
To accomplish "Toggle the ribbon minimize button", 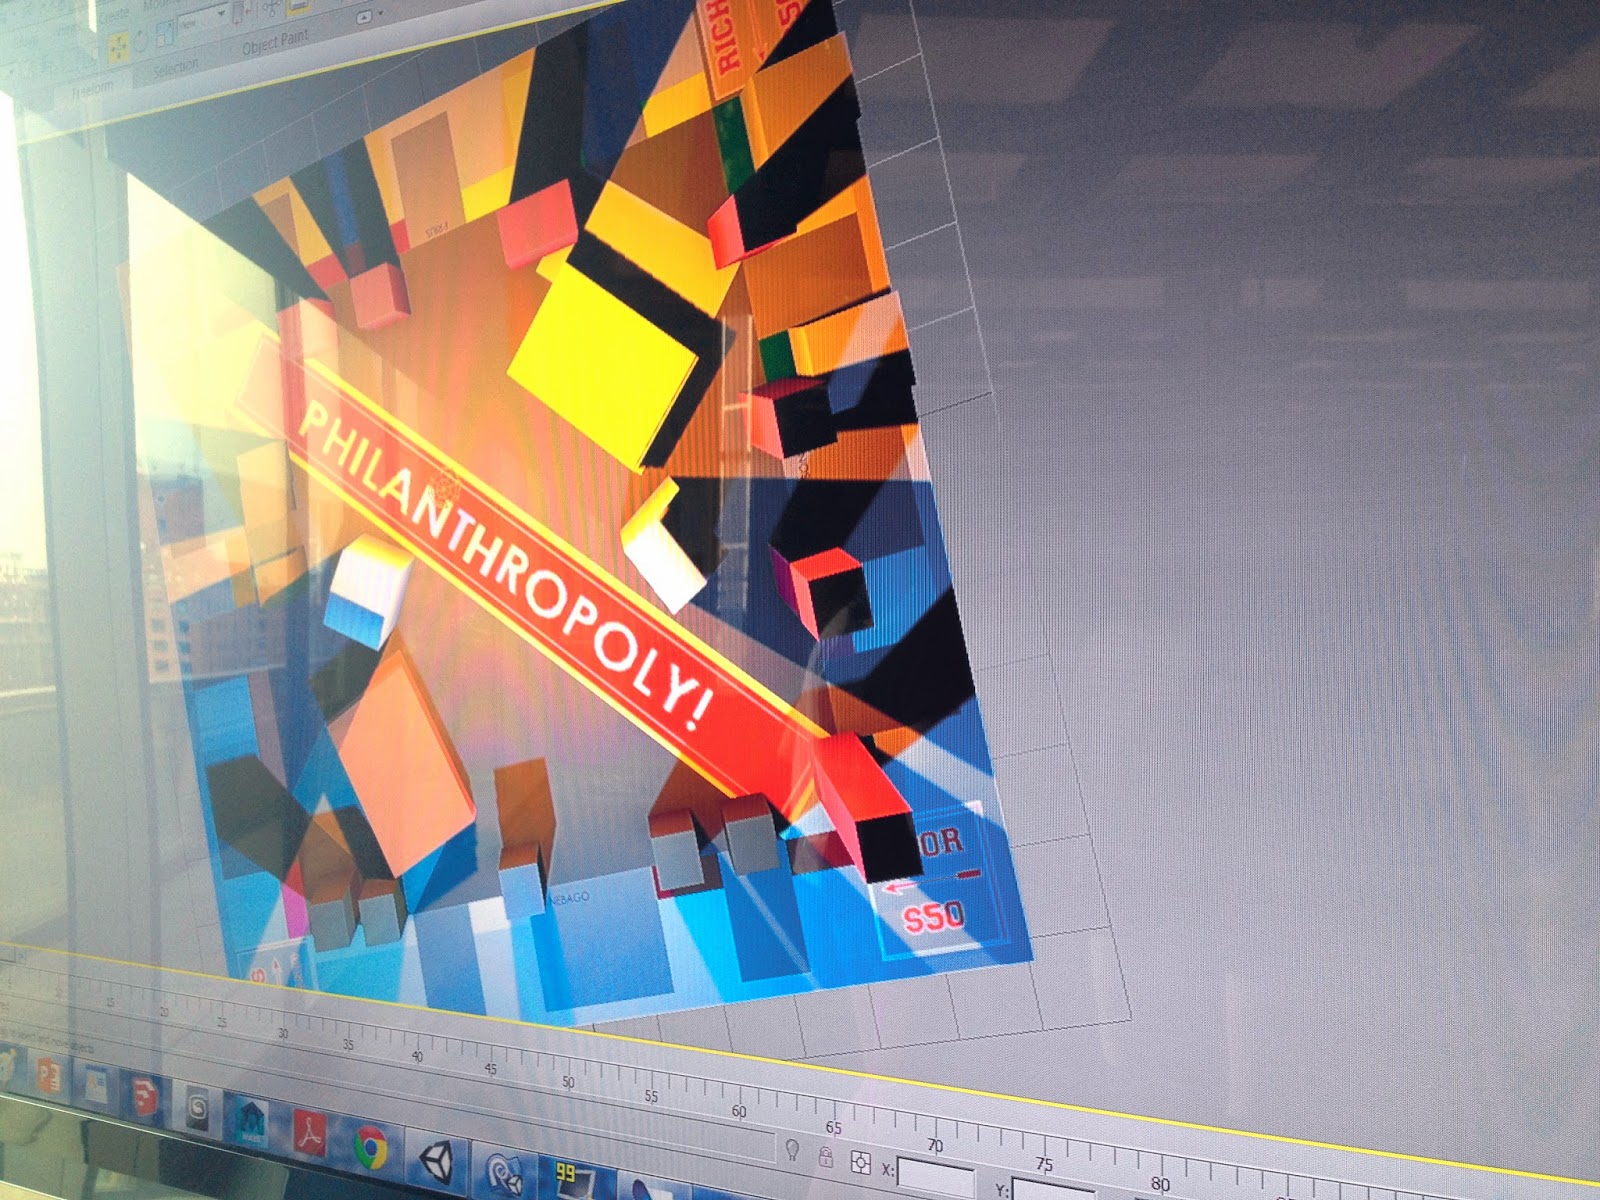I will pos(365,16).
